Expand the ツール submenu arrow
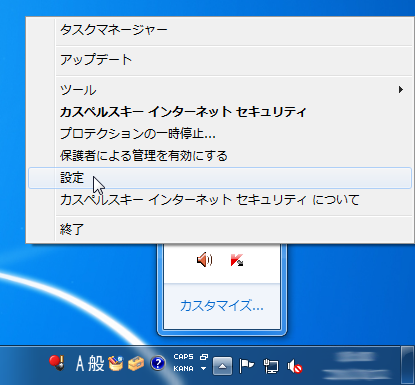Screen dimensions: 415x385 (x=401, y=89)
